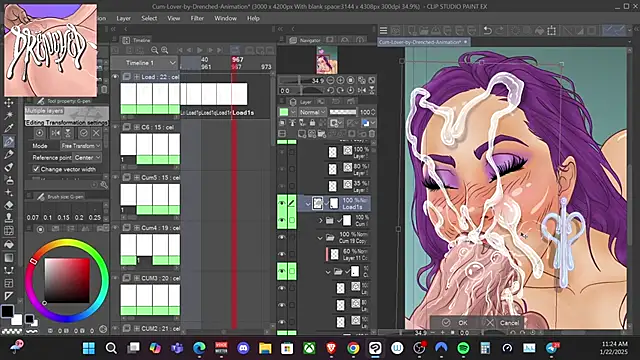Hide the Load1s layer eye icon
Viewport: 640px width, 360px height.
pos(282,203)
